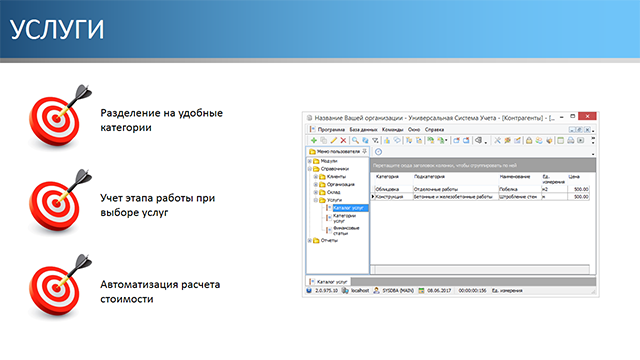Click the clock icon above the grid
640x360 pixels.
378,152
